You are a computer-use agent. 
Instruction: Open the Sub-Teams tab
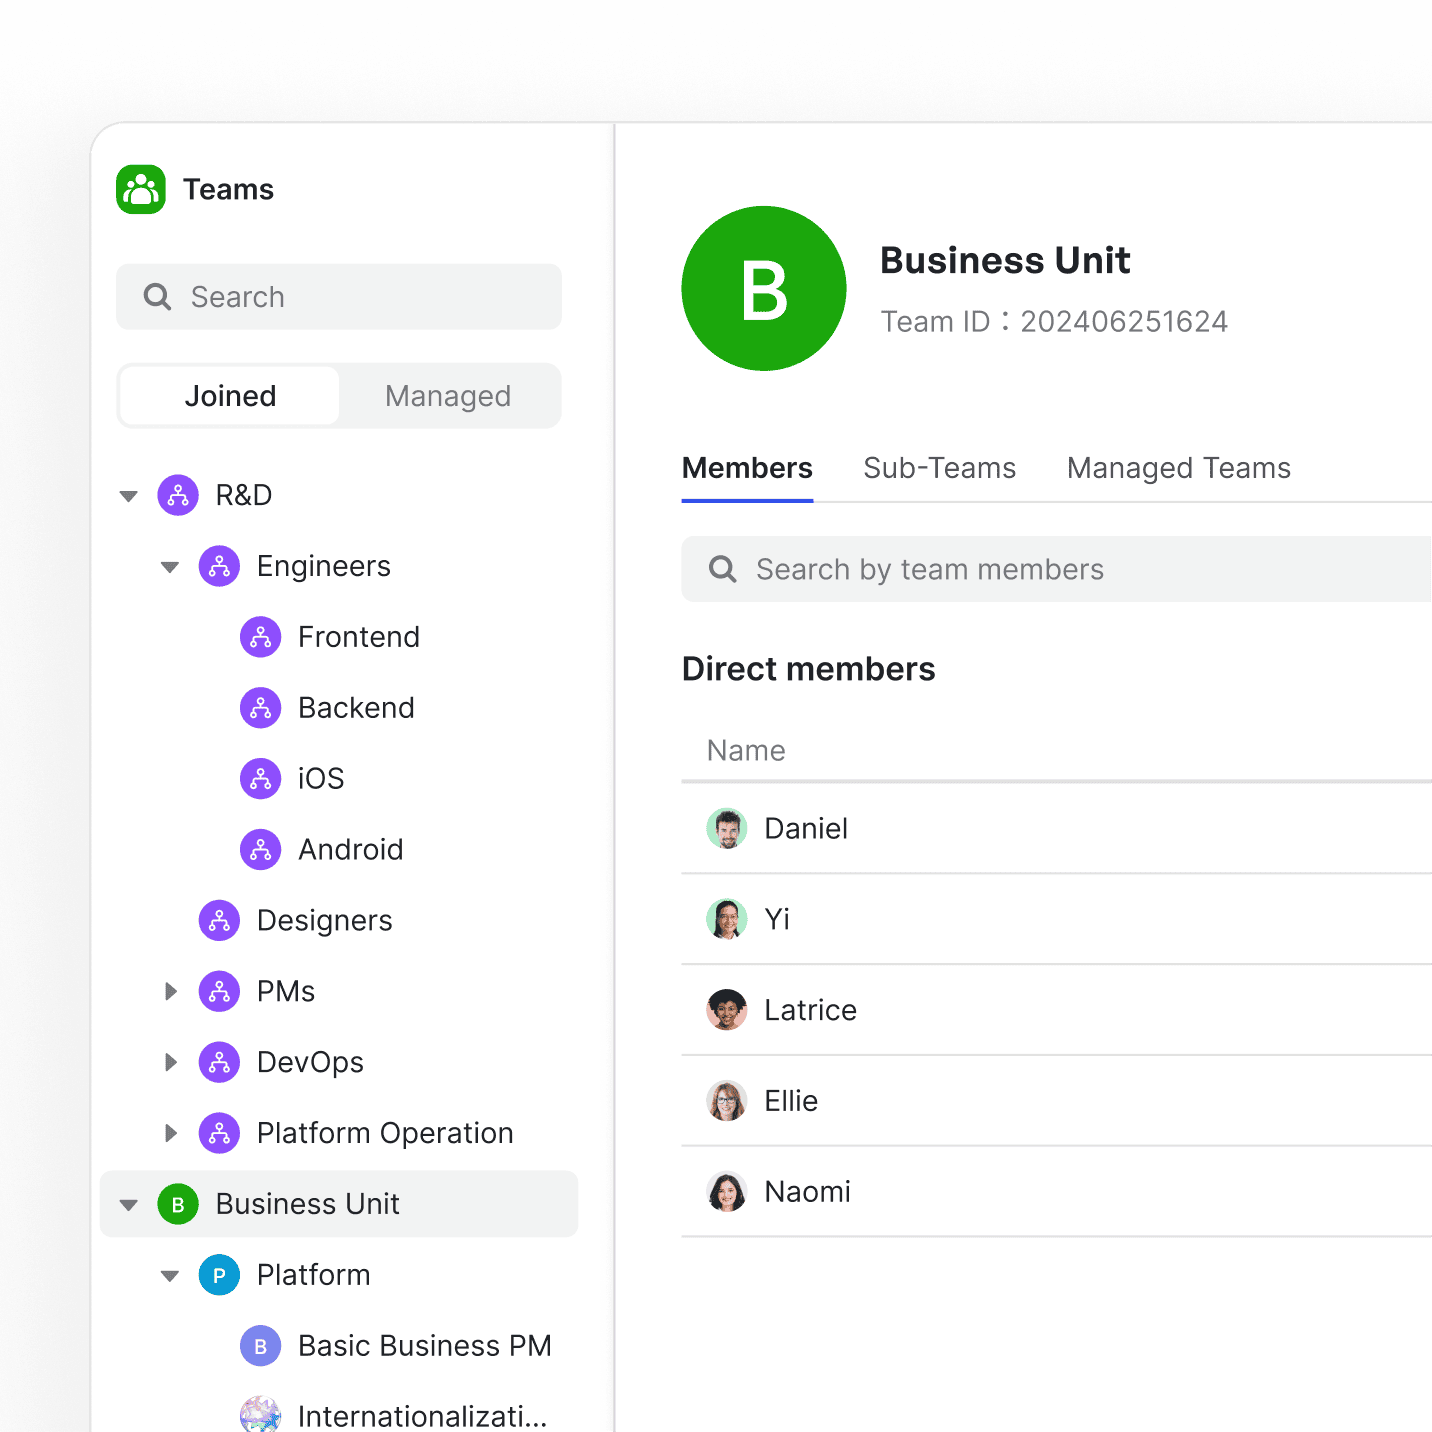pyautogui.click(x=939, y=468)
